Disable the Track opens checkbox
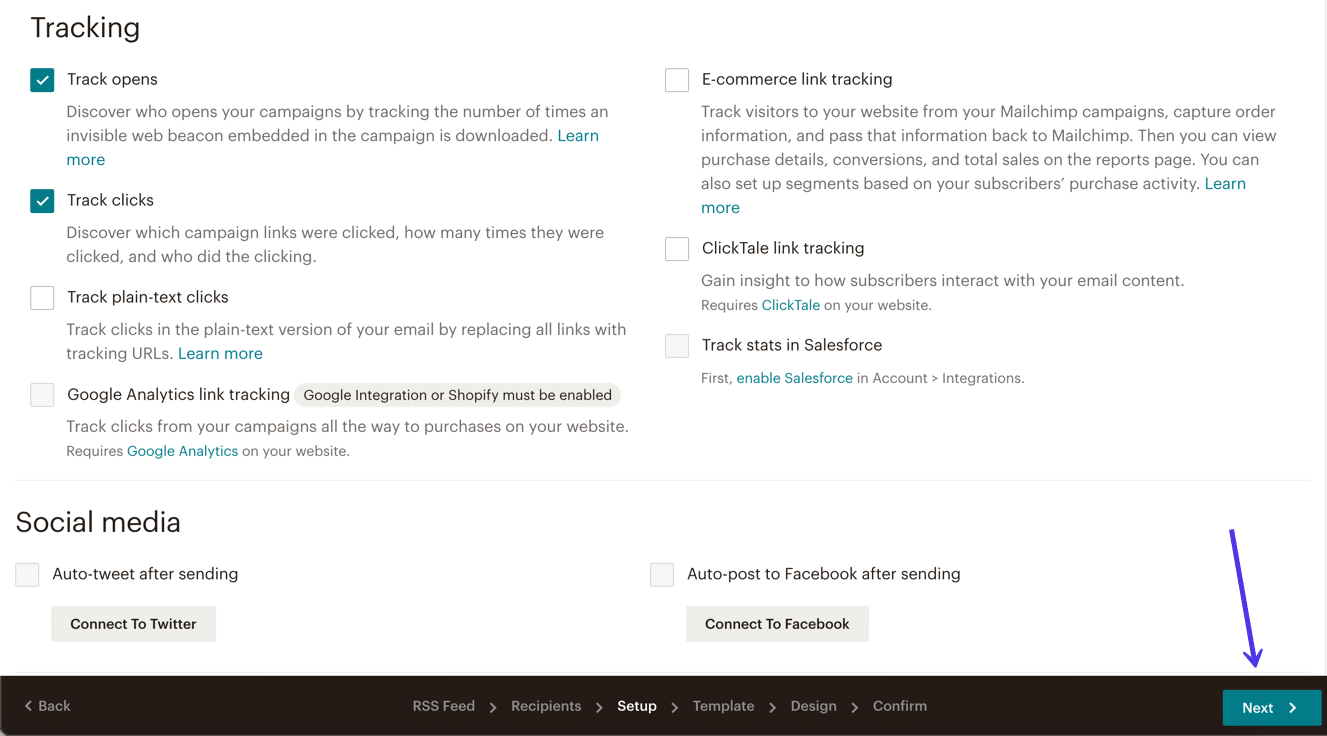This screenshot has width=1327, height=736. click(42, 79)
